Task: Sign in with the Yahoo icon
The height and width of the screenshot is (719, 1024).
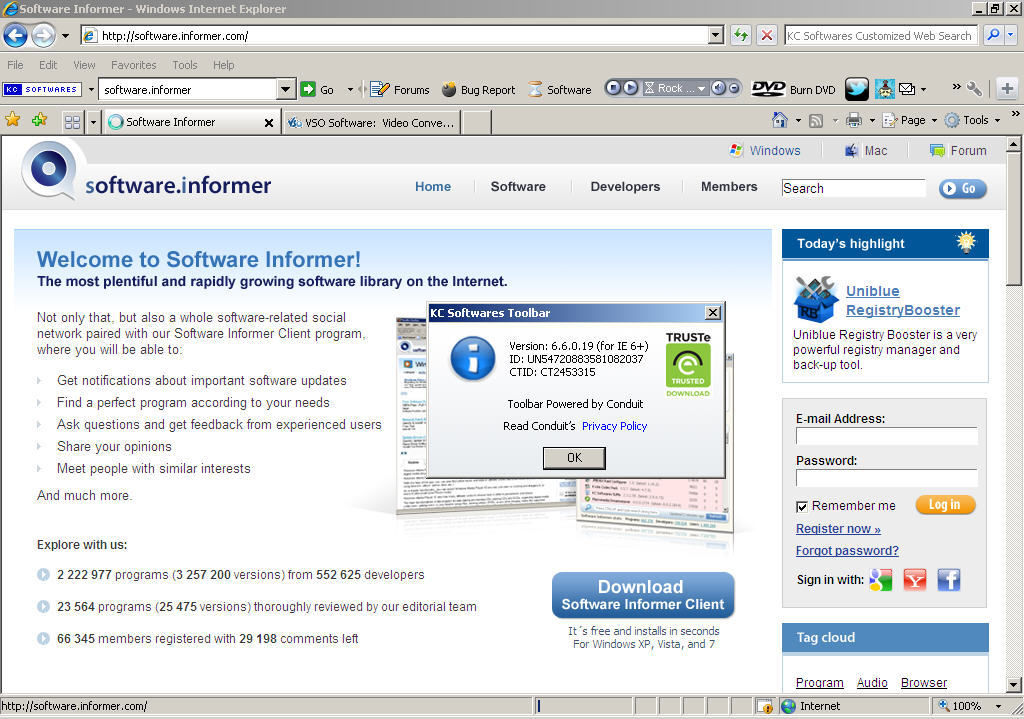Action: pyautogui.click(x=914, y=579)
